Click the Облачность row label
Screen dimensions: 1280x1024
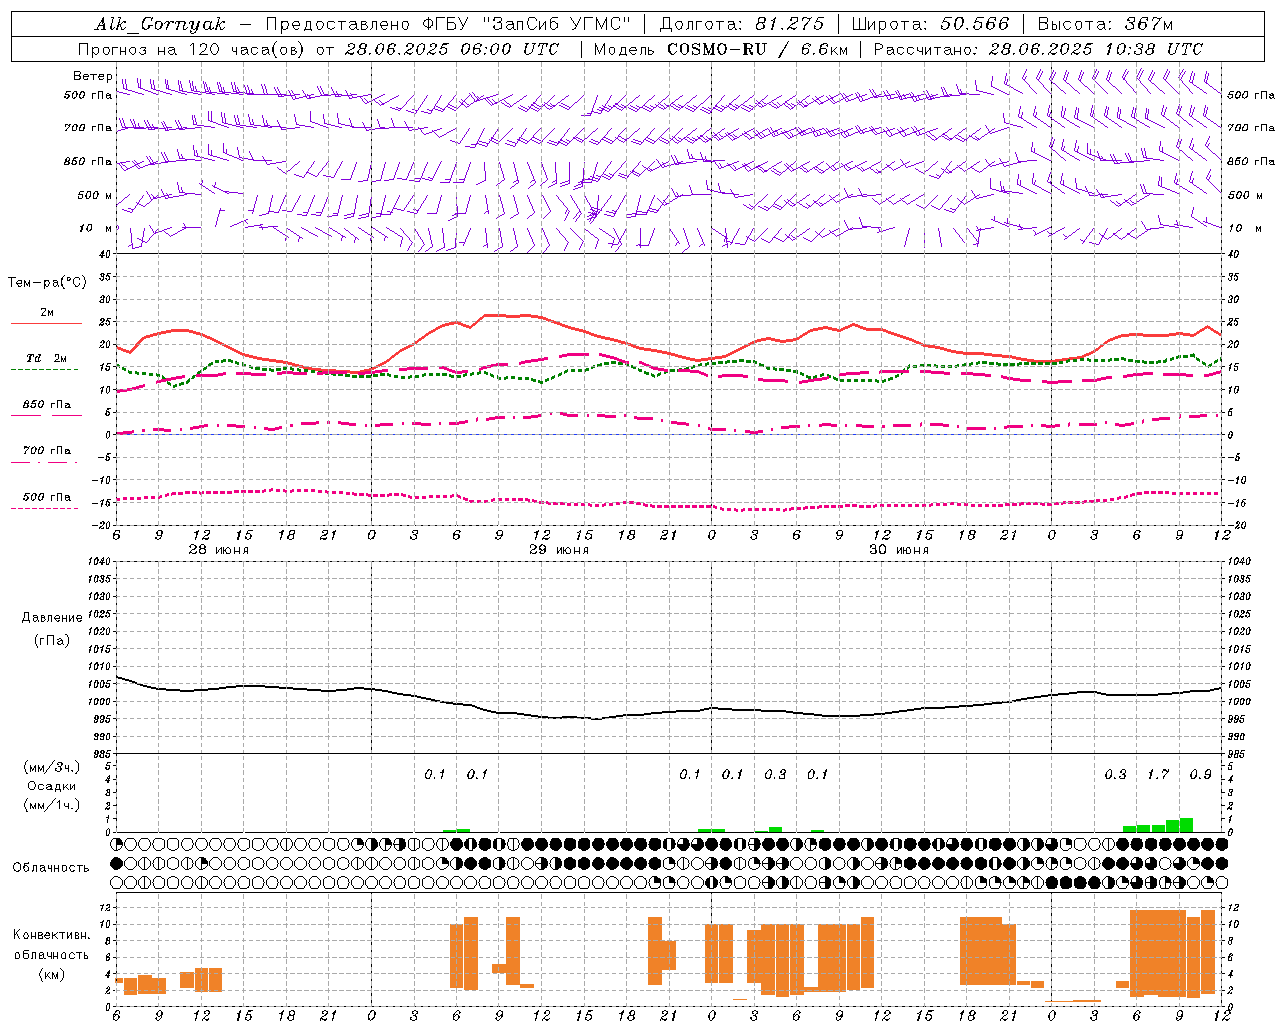tap(51, 868)
